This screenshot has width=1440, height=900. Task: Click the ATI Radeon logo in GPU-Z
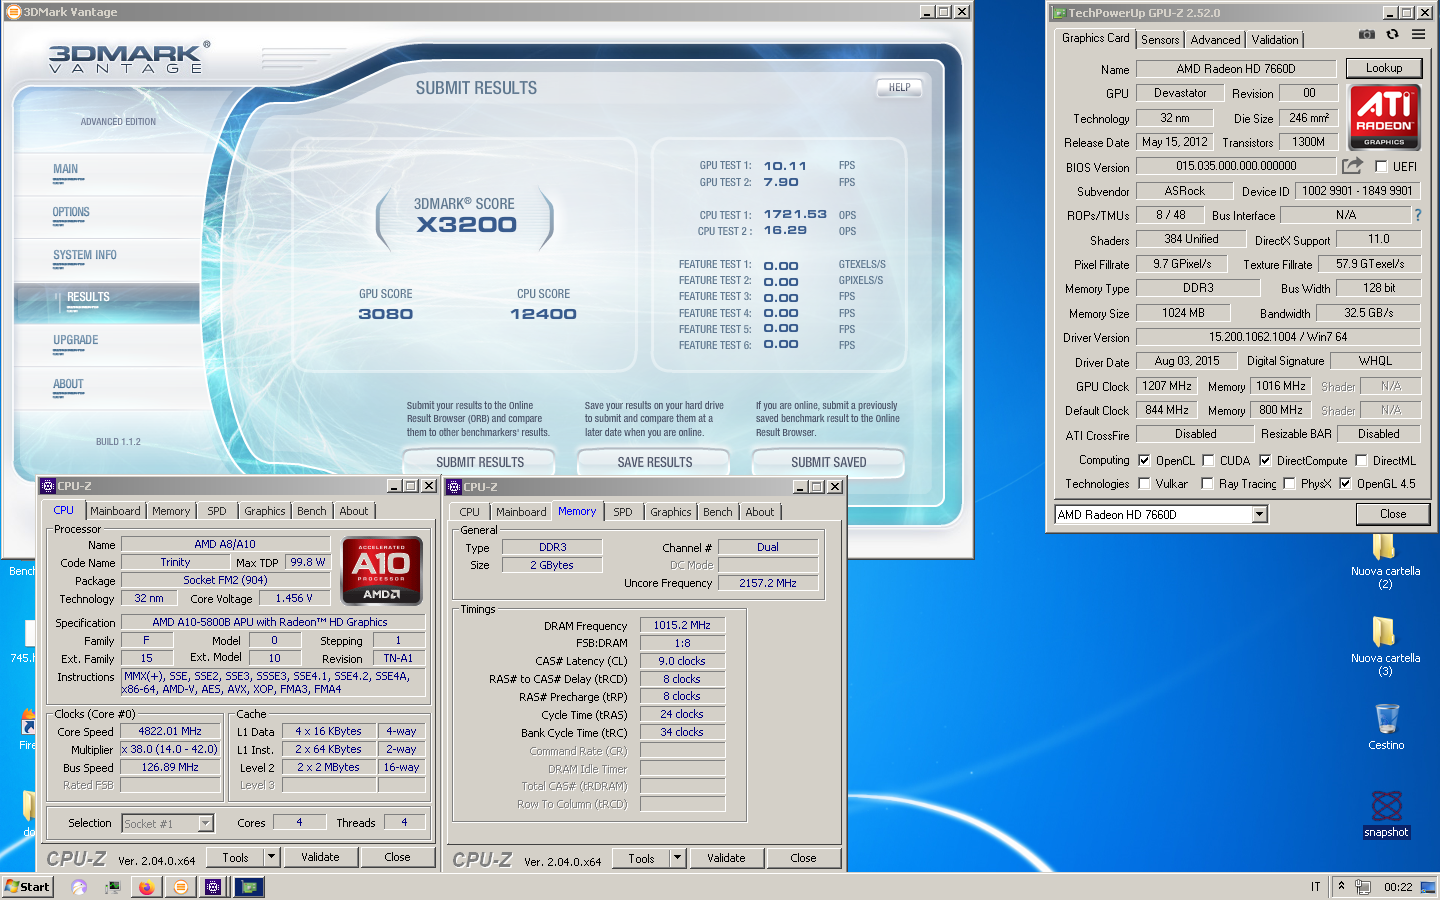(x=1384, y=117)
